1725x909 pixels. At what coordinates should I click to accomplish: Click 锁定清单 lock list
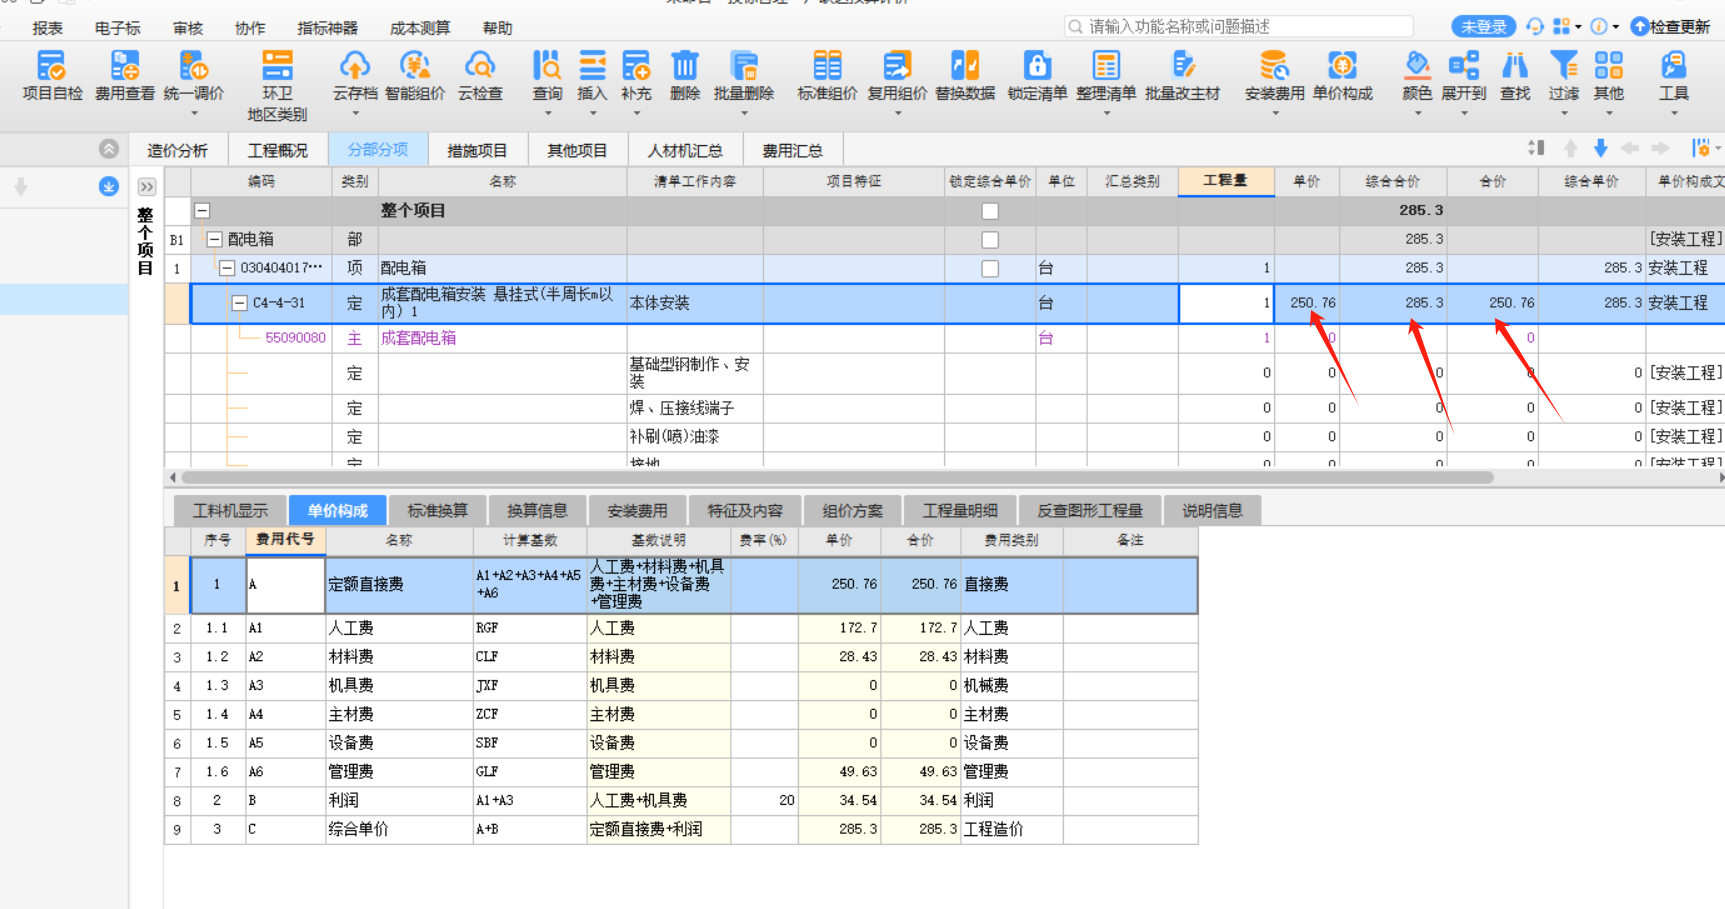pos(1037,77)
